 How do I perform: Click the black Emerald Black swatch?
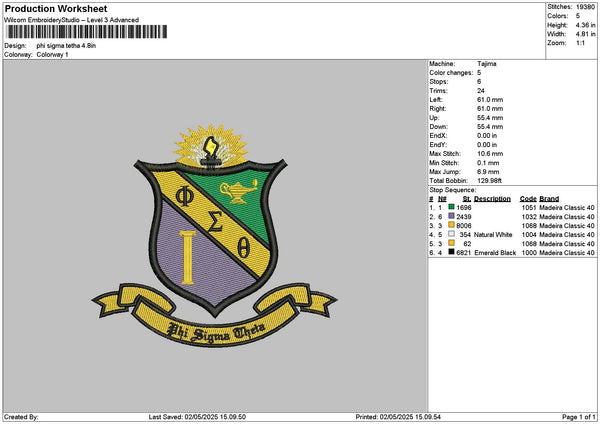[x=451, y=252]
